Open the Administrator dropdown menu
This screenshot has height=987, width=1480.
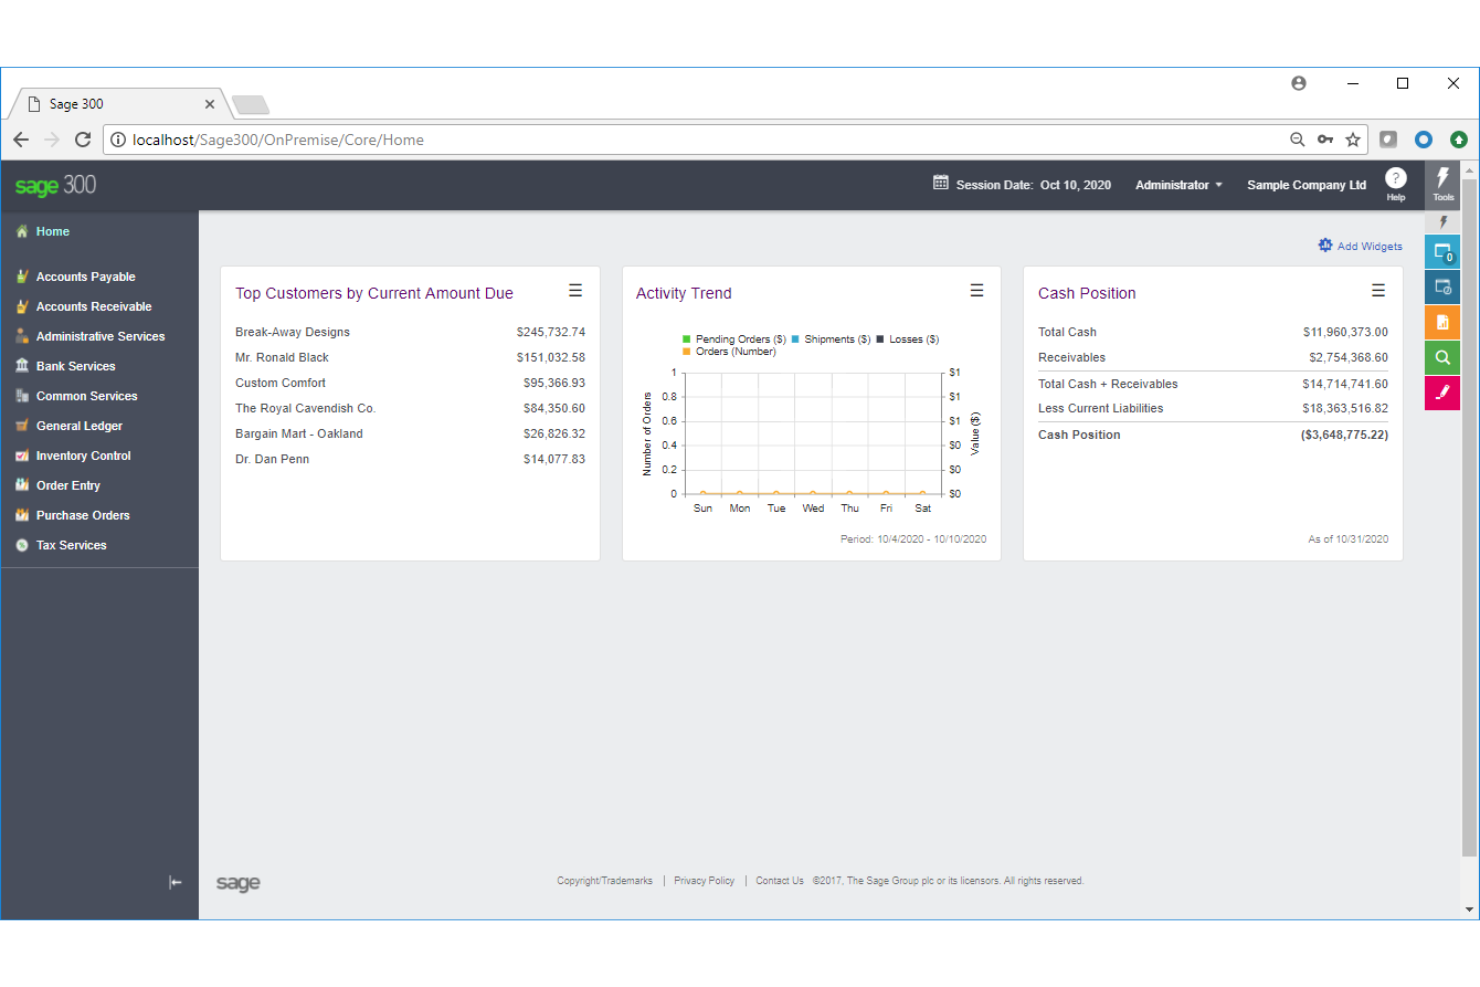1178,185
